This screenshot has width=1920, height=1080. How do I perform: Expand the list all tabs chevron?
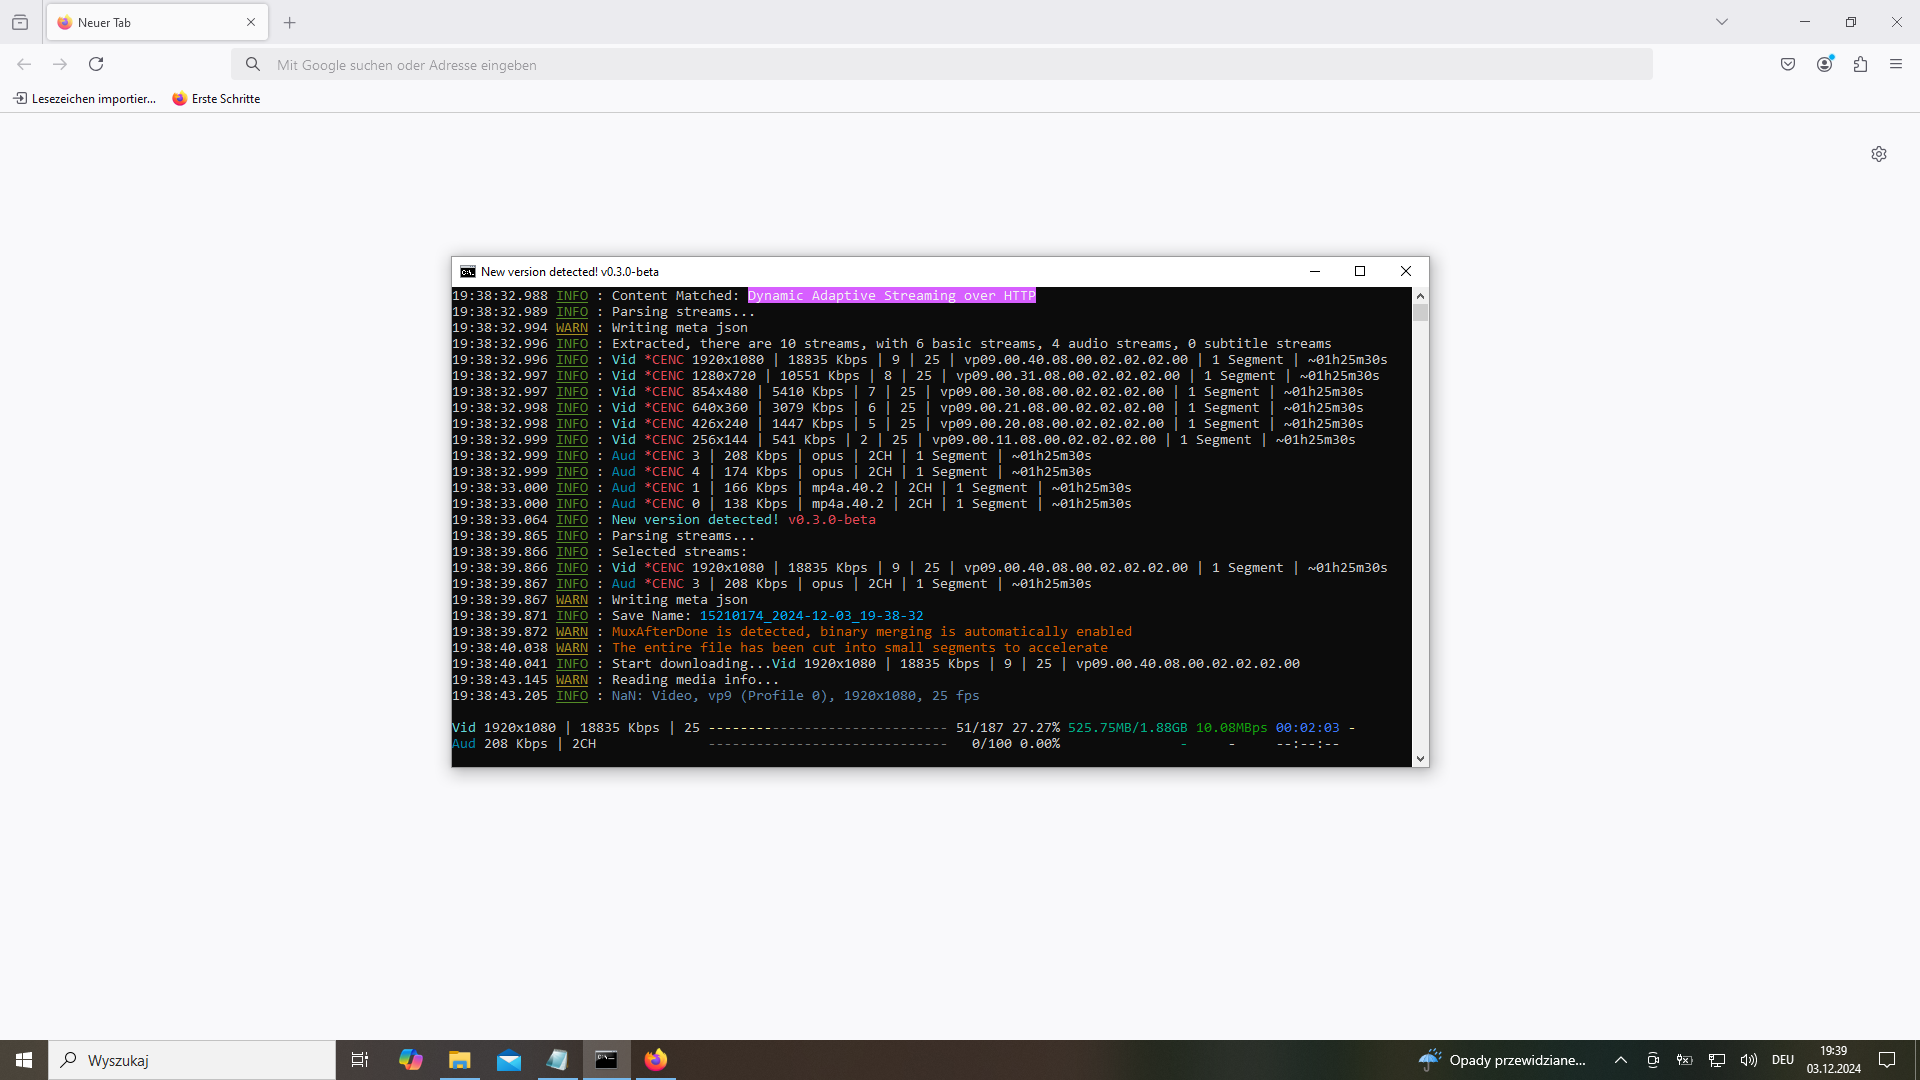click(1722, 22)
